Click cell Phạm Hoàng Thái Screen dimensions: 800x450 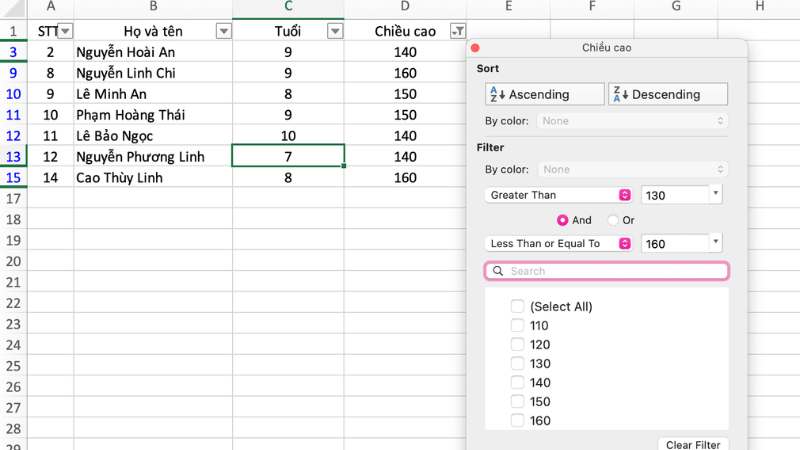[153, 115]
